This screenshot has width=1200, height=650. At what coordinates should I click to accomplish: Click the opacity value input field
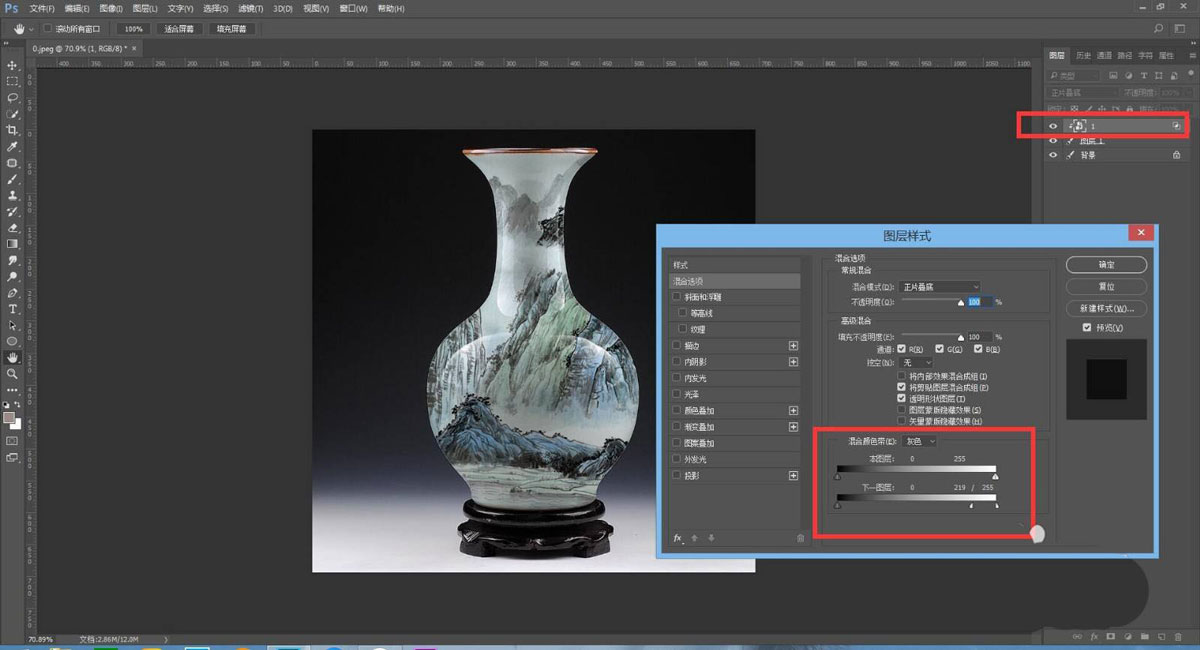(980, 301)
